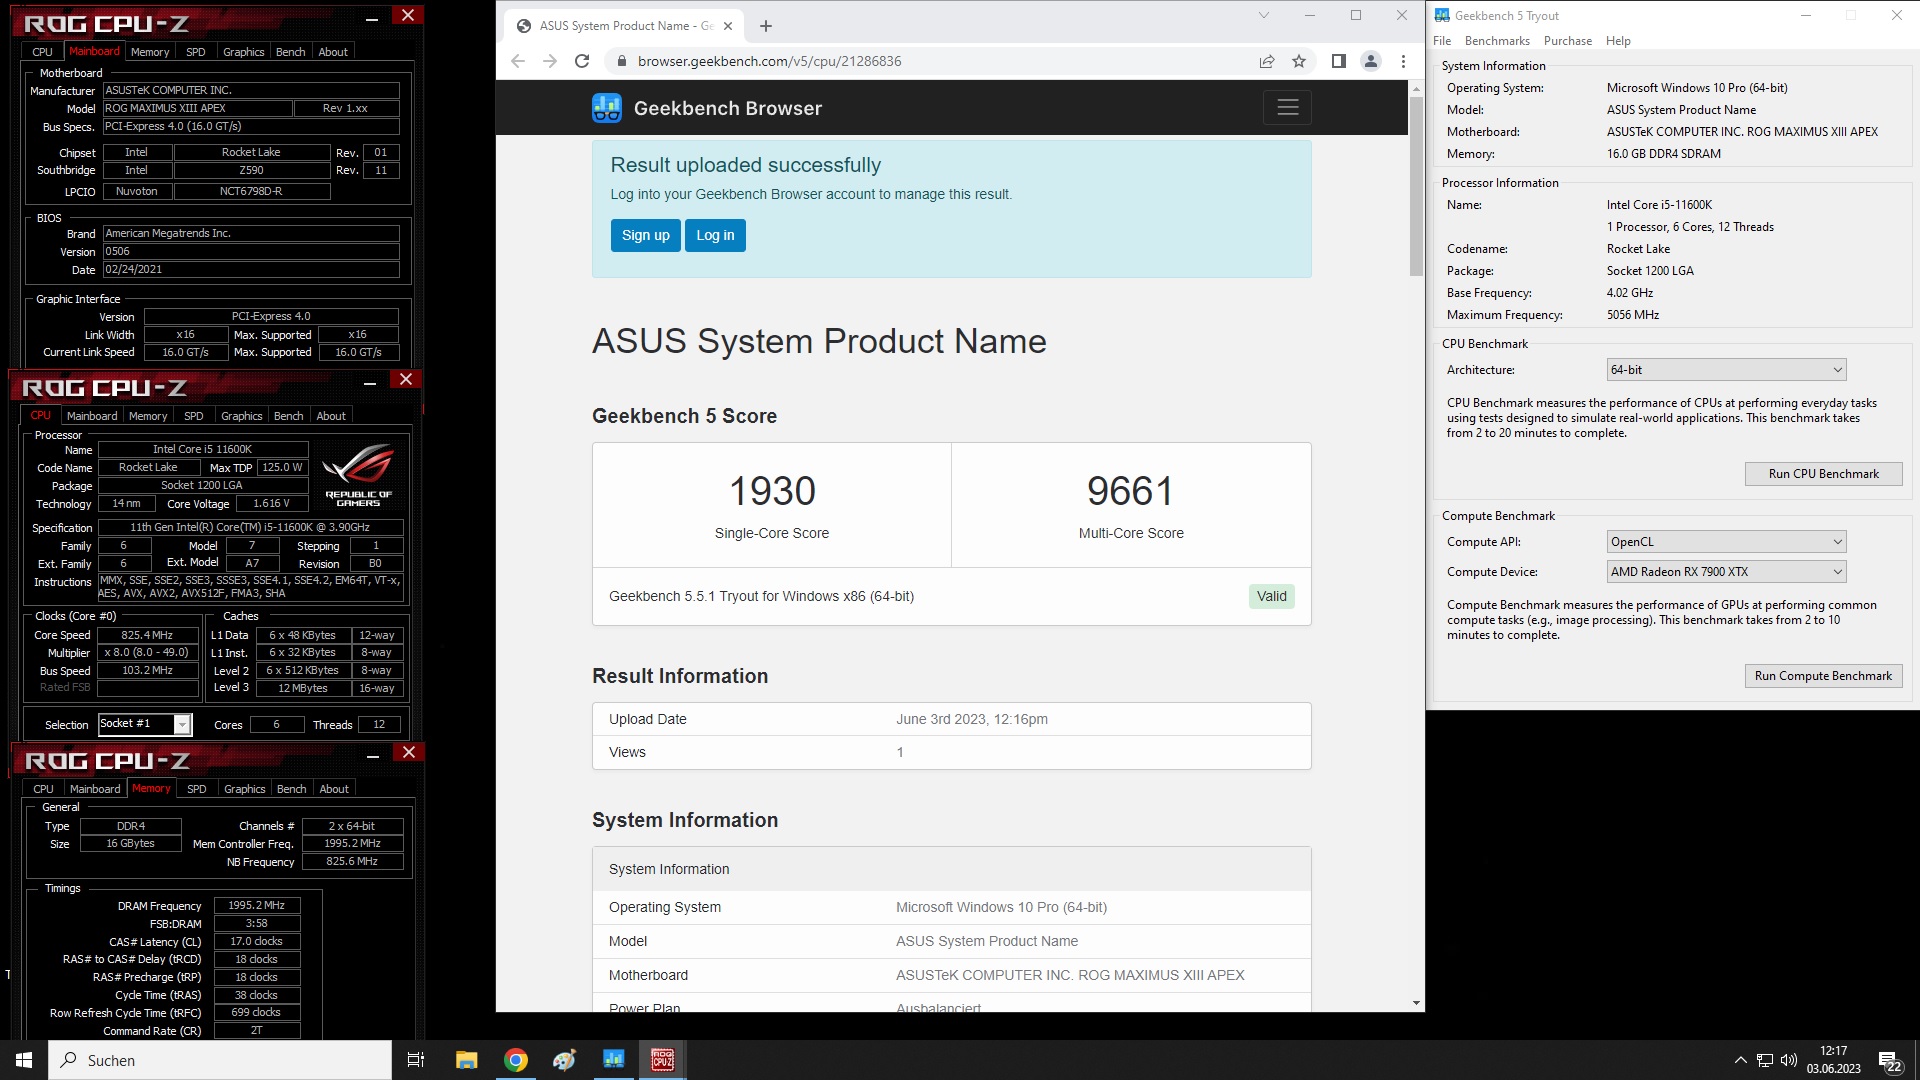Click the Upload Date June 3rd 2023 value
Image resolution: width=1920 pixels, height=1080 pixels.
point(971,719)
